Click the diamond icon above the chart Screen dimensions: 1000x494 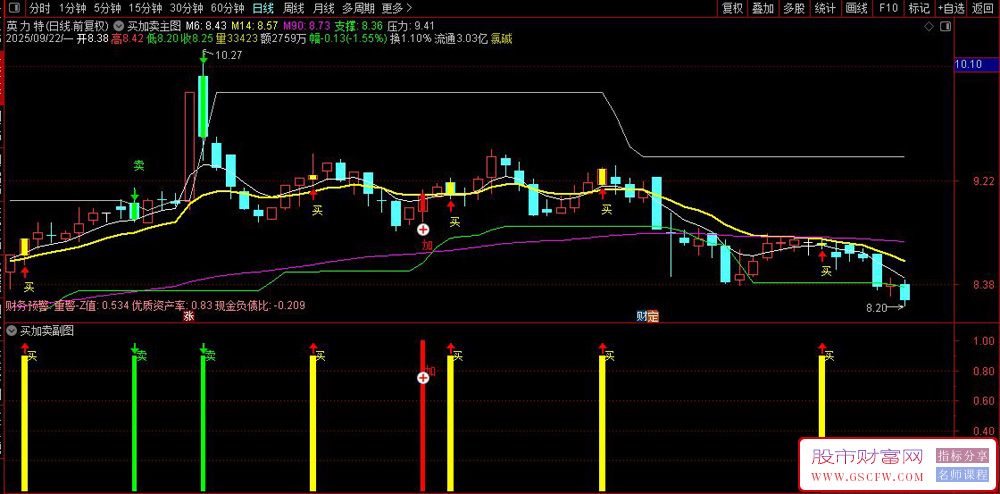click(x=928, y=27)
